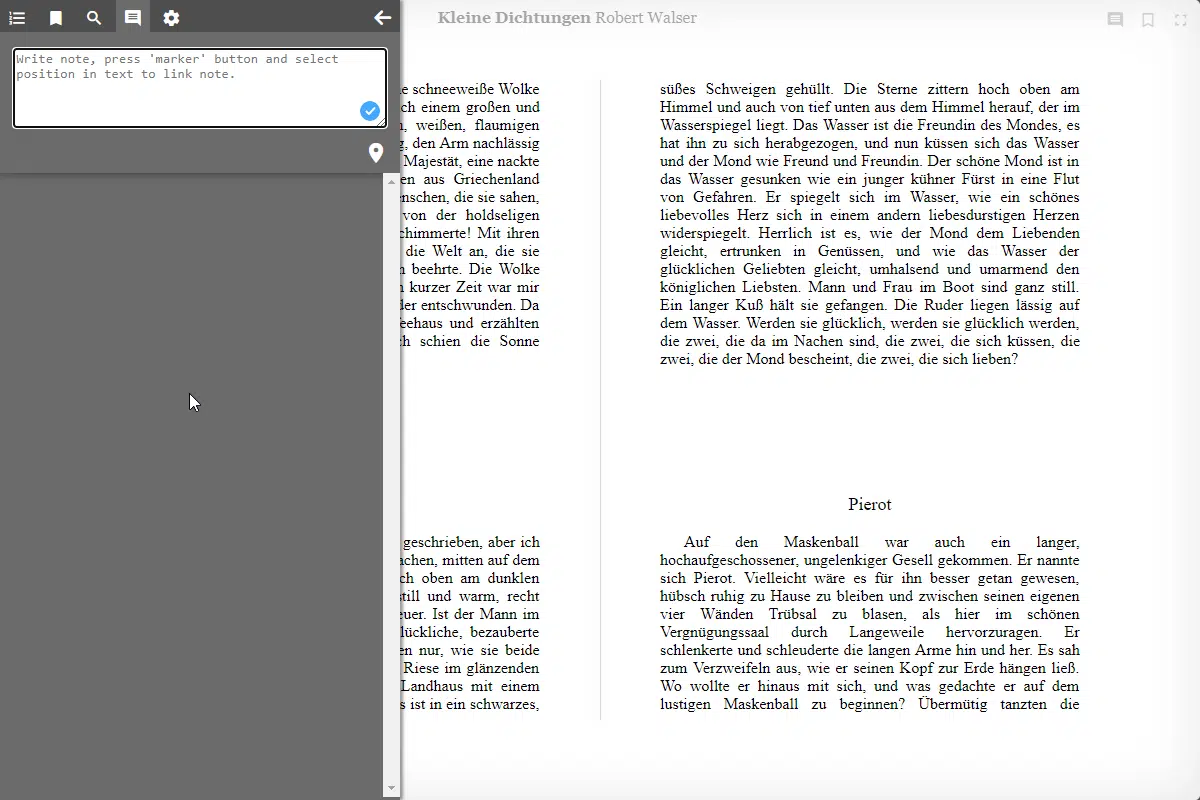Bookmark this page from top-right header
This screenshot has width=1200, height=800.
coord(1148,19)
